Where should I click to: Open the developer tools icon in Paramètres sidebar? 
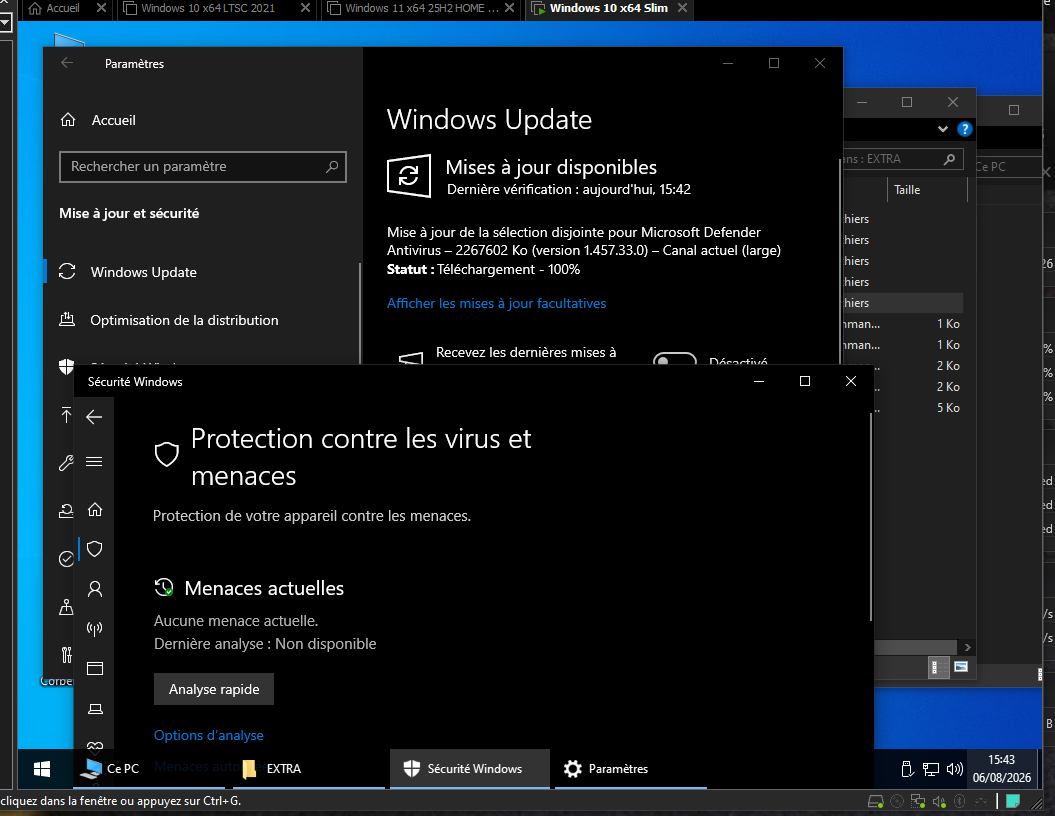[x=66, y=654]
